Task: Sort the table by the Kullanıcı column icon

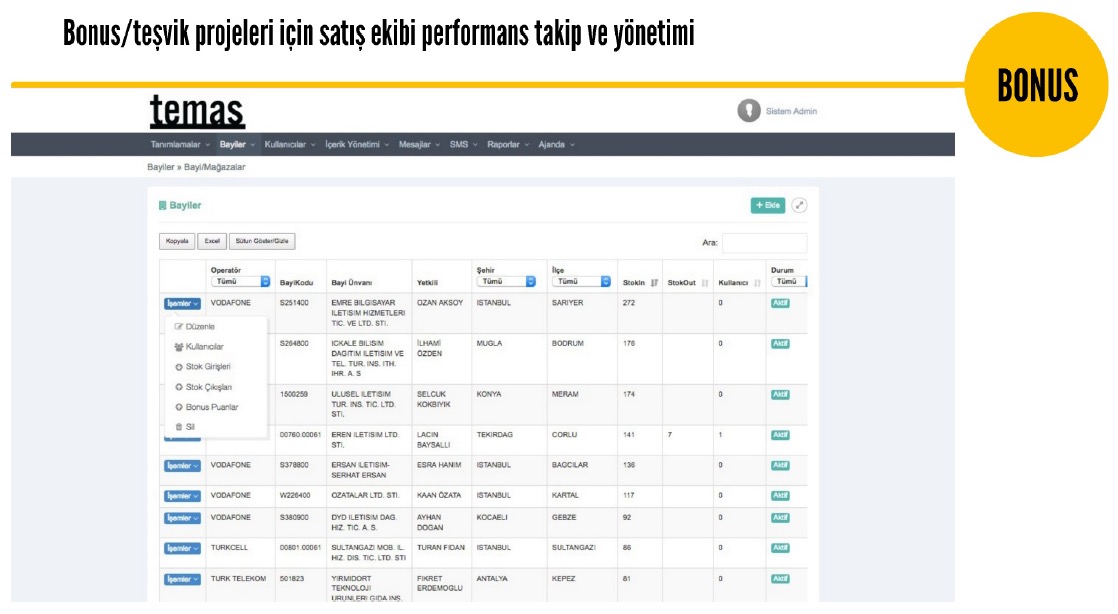Action: (757, 283)
